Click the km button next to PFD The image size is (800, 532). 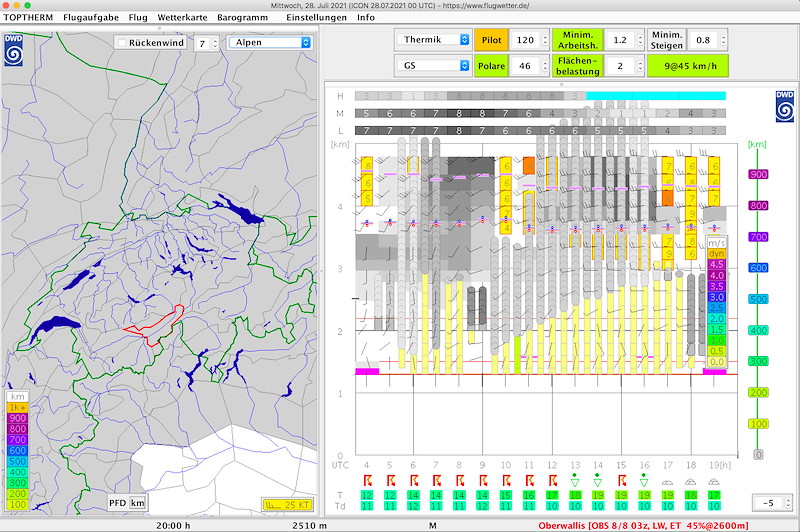pos(138,503)
